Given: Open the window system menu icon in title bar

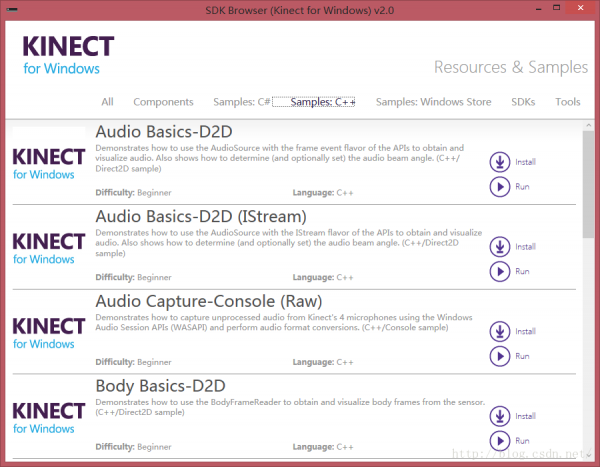Looking at the screenshot, I should [12, 10].
